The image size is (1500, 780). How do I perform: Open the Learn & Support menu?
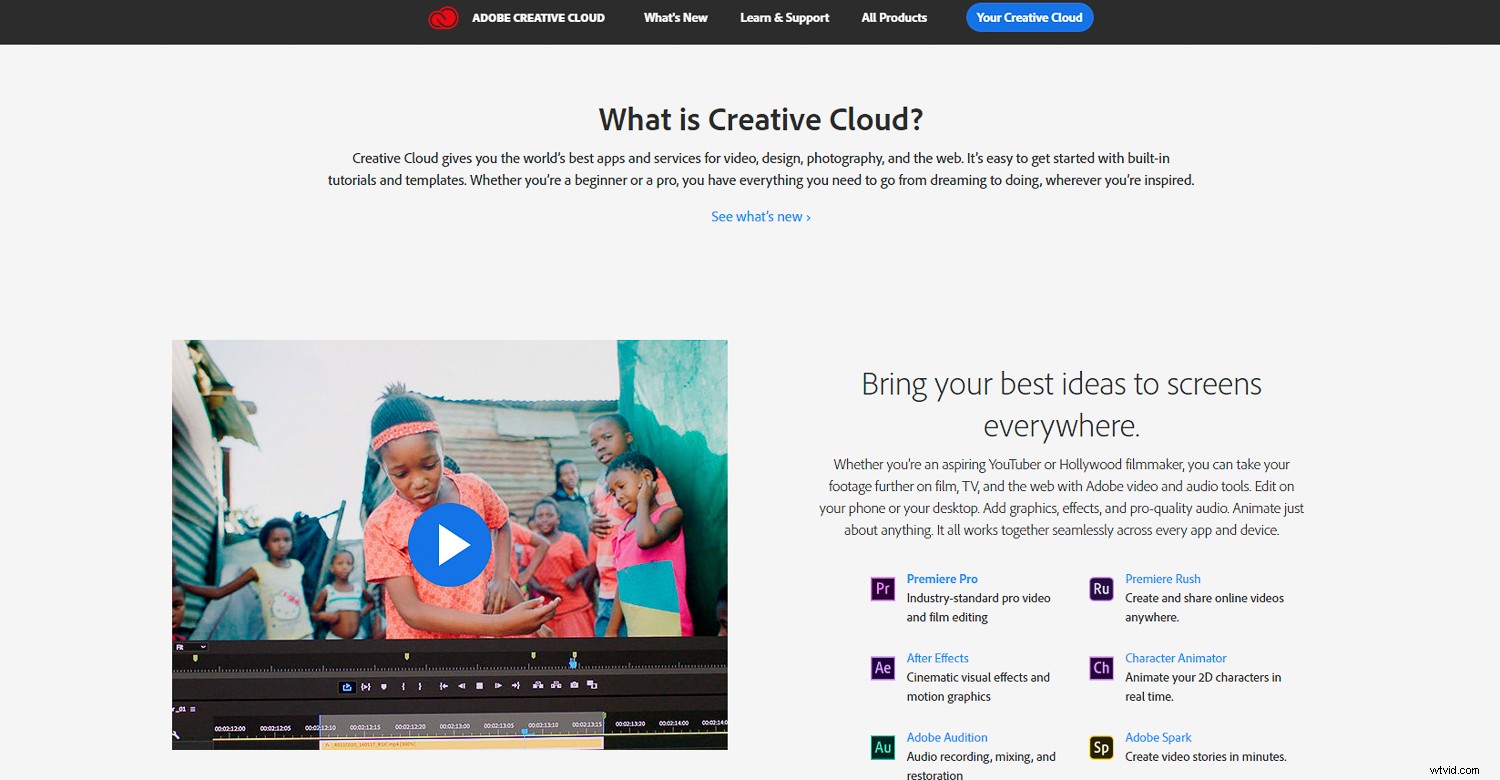point(784,17)
